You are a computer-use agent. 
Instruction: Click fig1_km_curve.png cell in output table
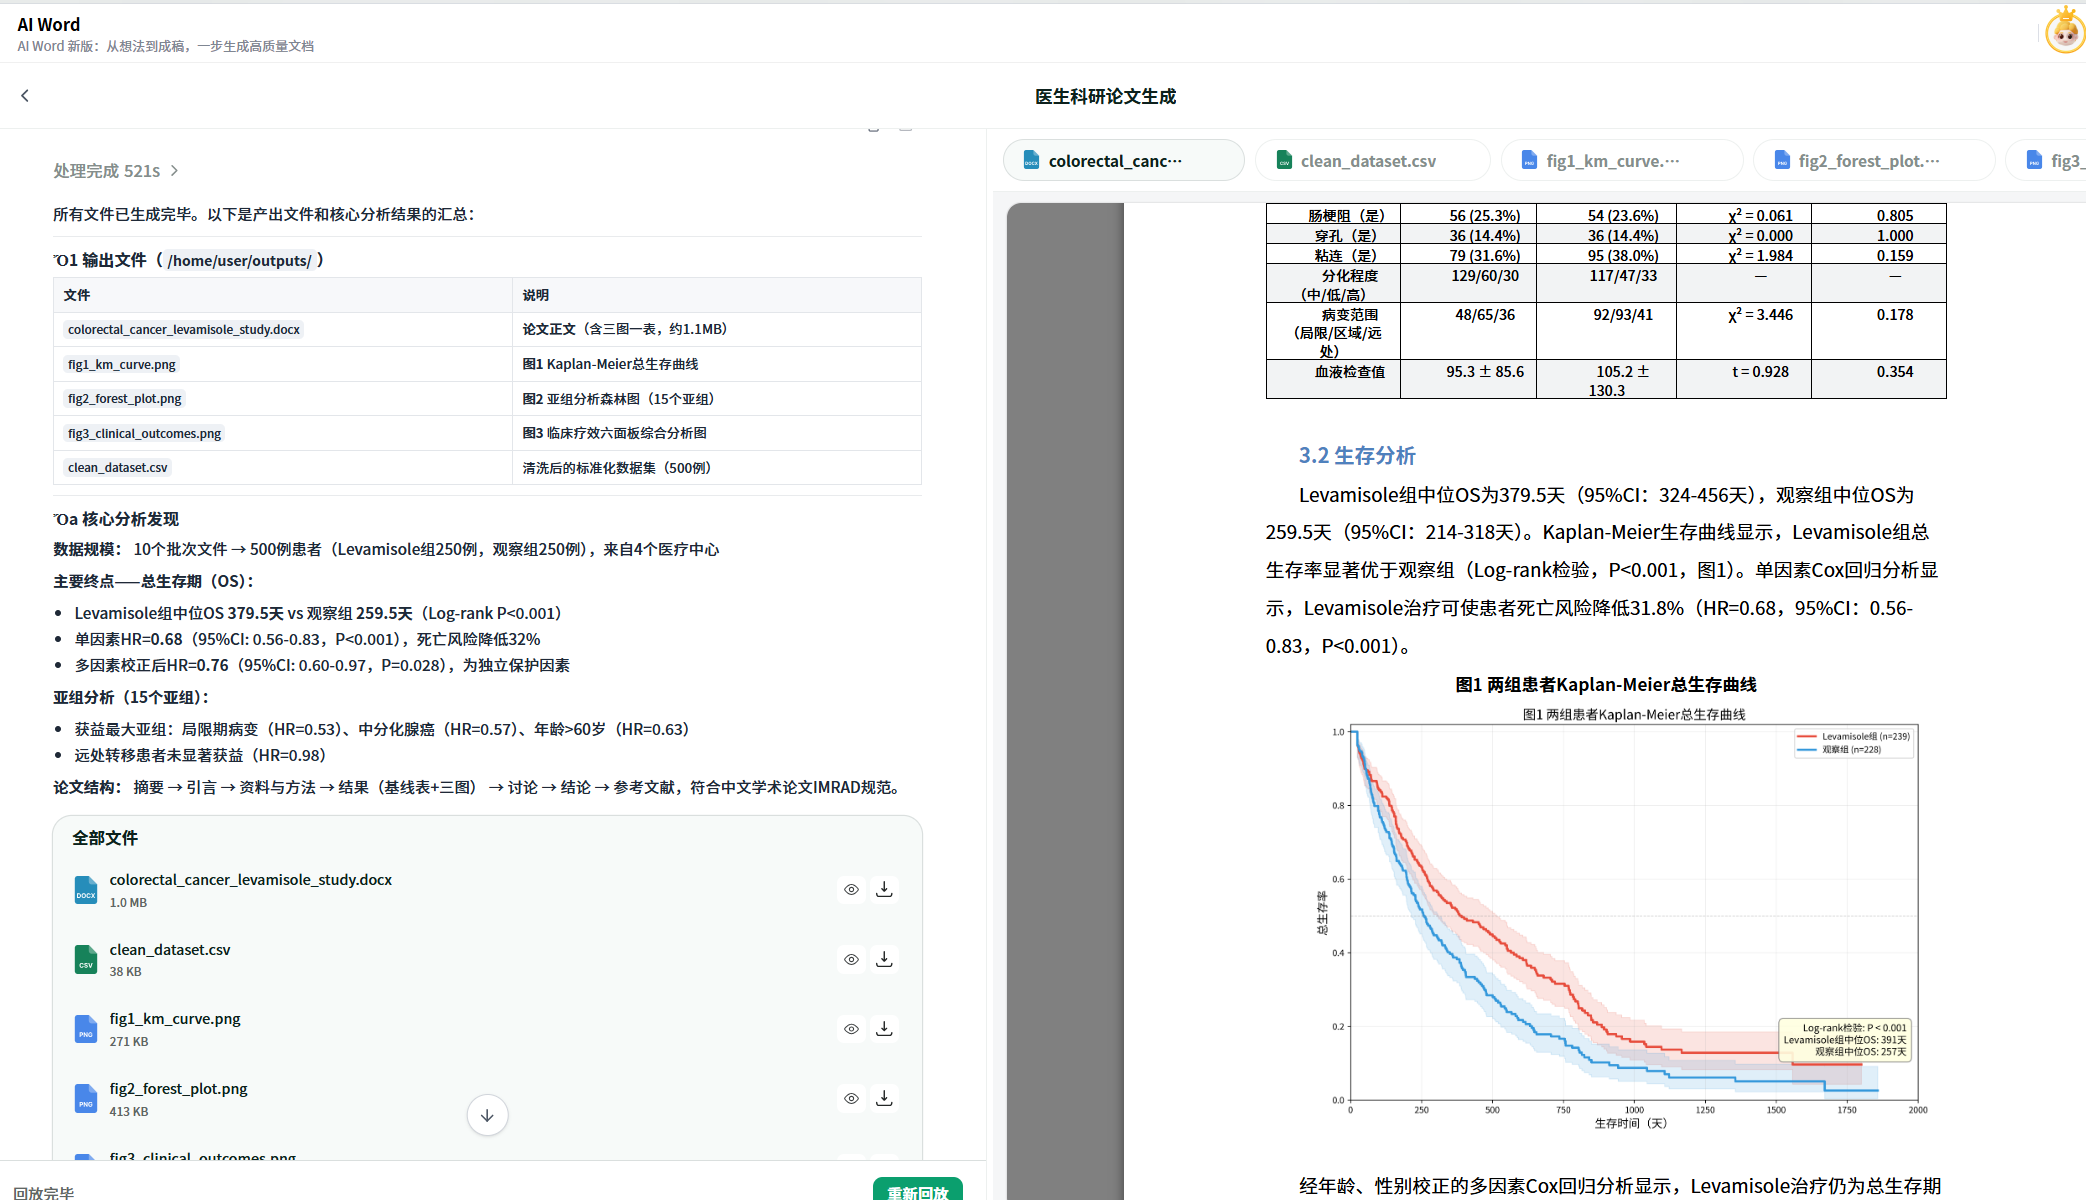point(121,364)
